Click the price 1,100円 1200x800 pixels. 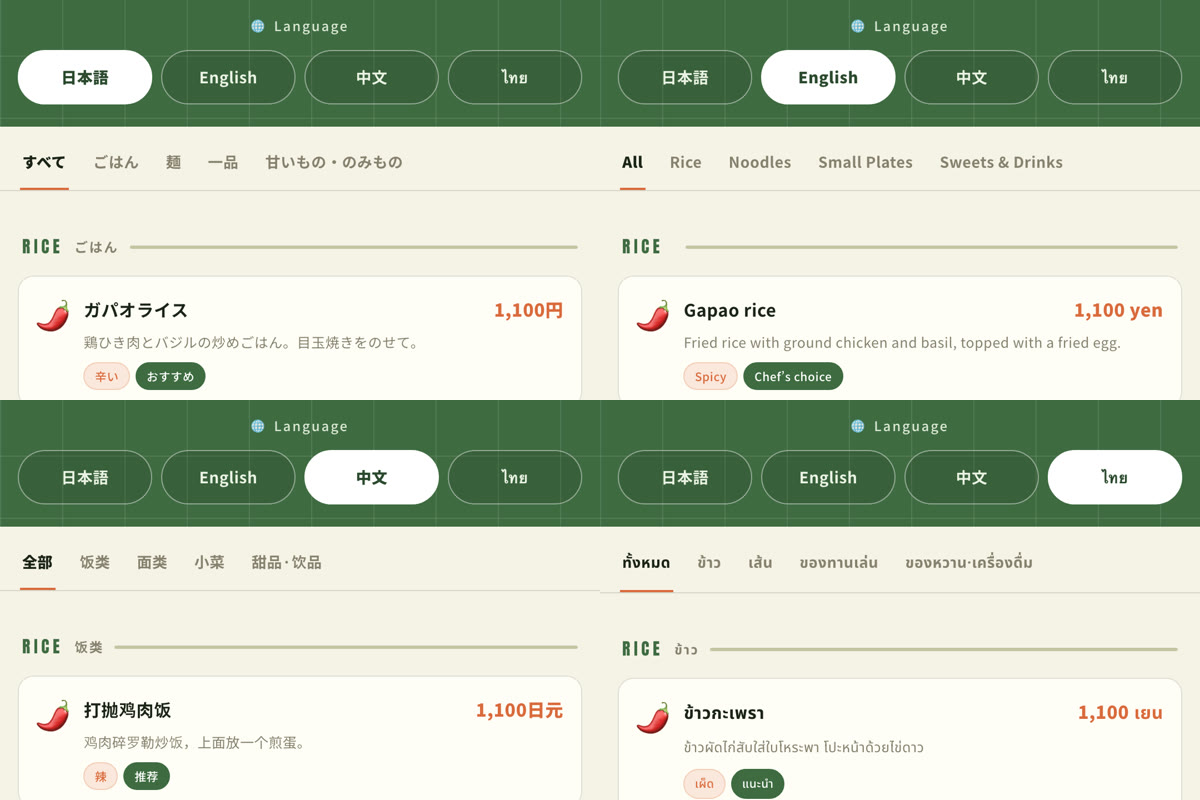tap(529, 310)
